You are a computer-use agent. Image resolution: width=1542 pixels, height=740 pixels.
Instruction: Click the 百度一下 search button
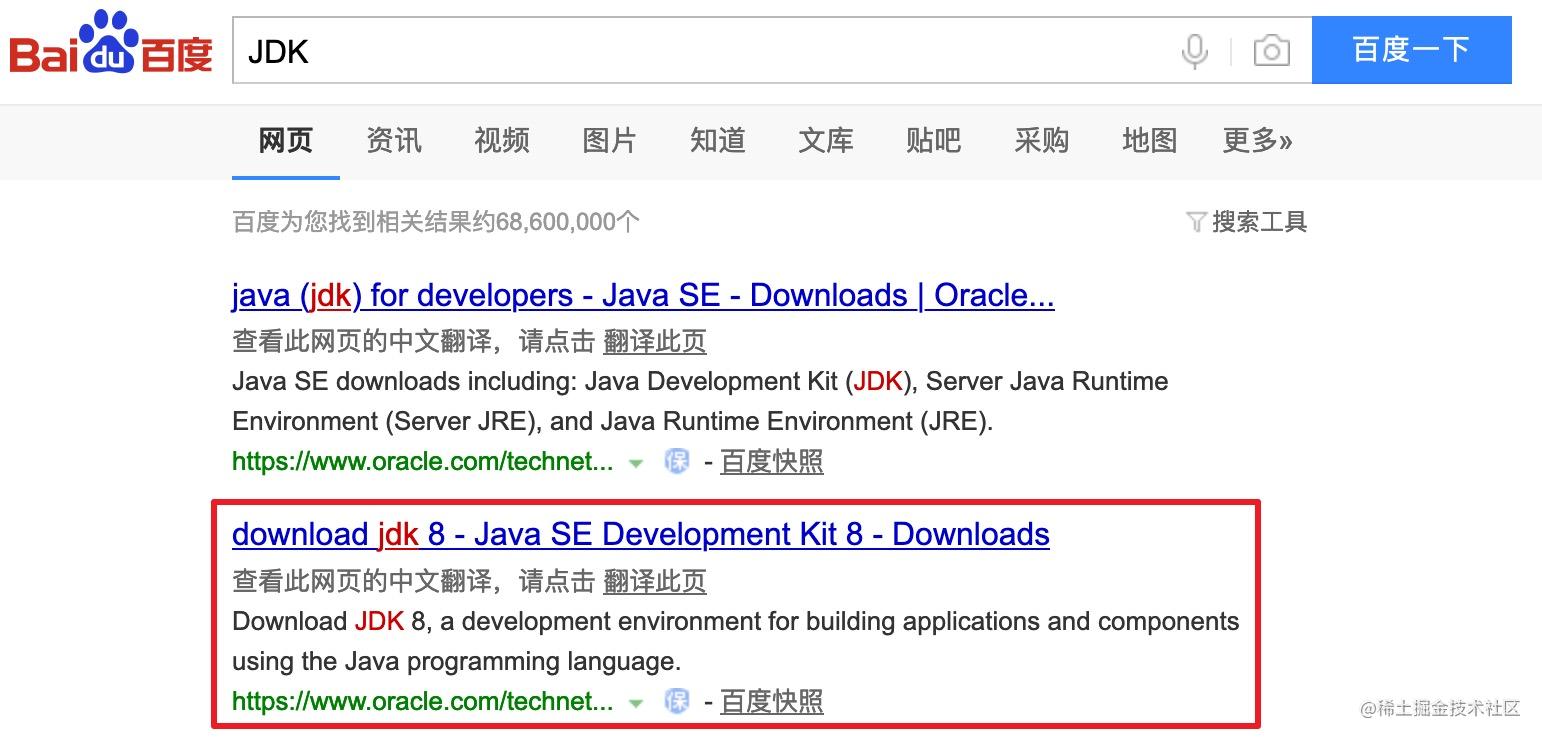point(1411,48)
